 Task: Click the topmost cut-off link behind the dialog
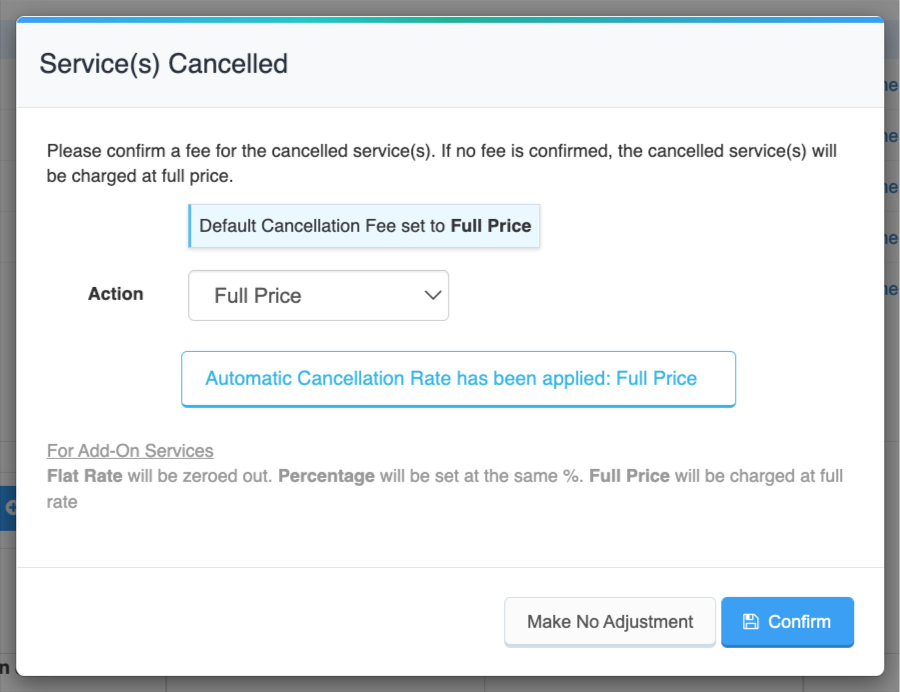tap(891, 86)
